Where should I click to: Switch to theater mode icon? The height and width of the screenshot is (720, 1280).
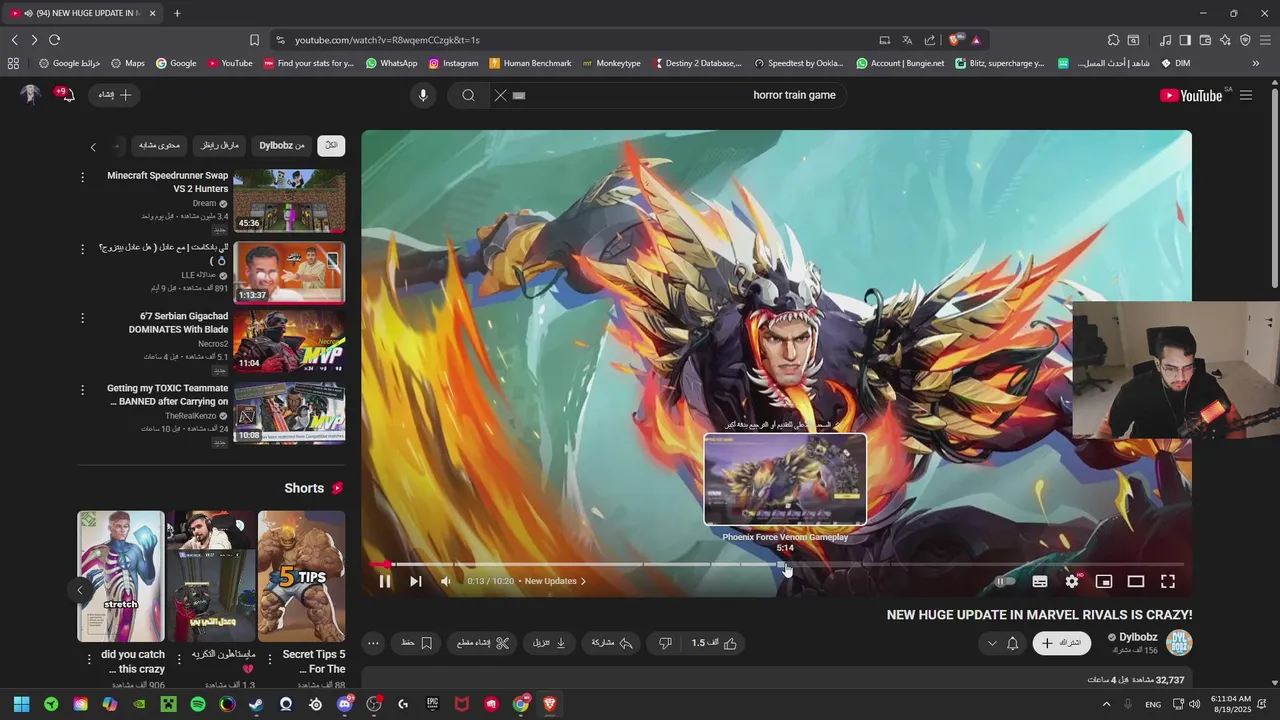[1136, 581]
